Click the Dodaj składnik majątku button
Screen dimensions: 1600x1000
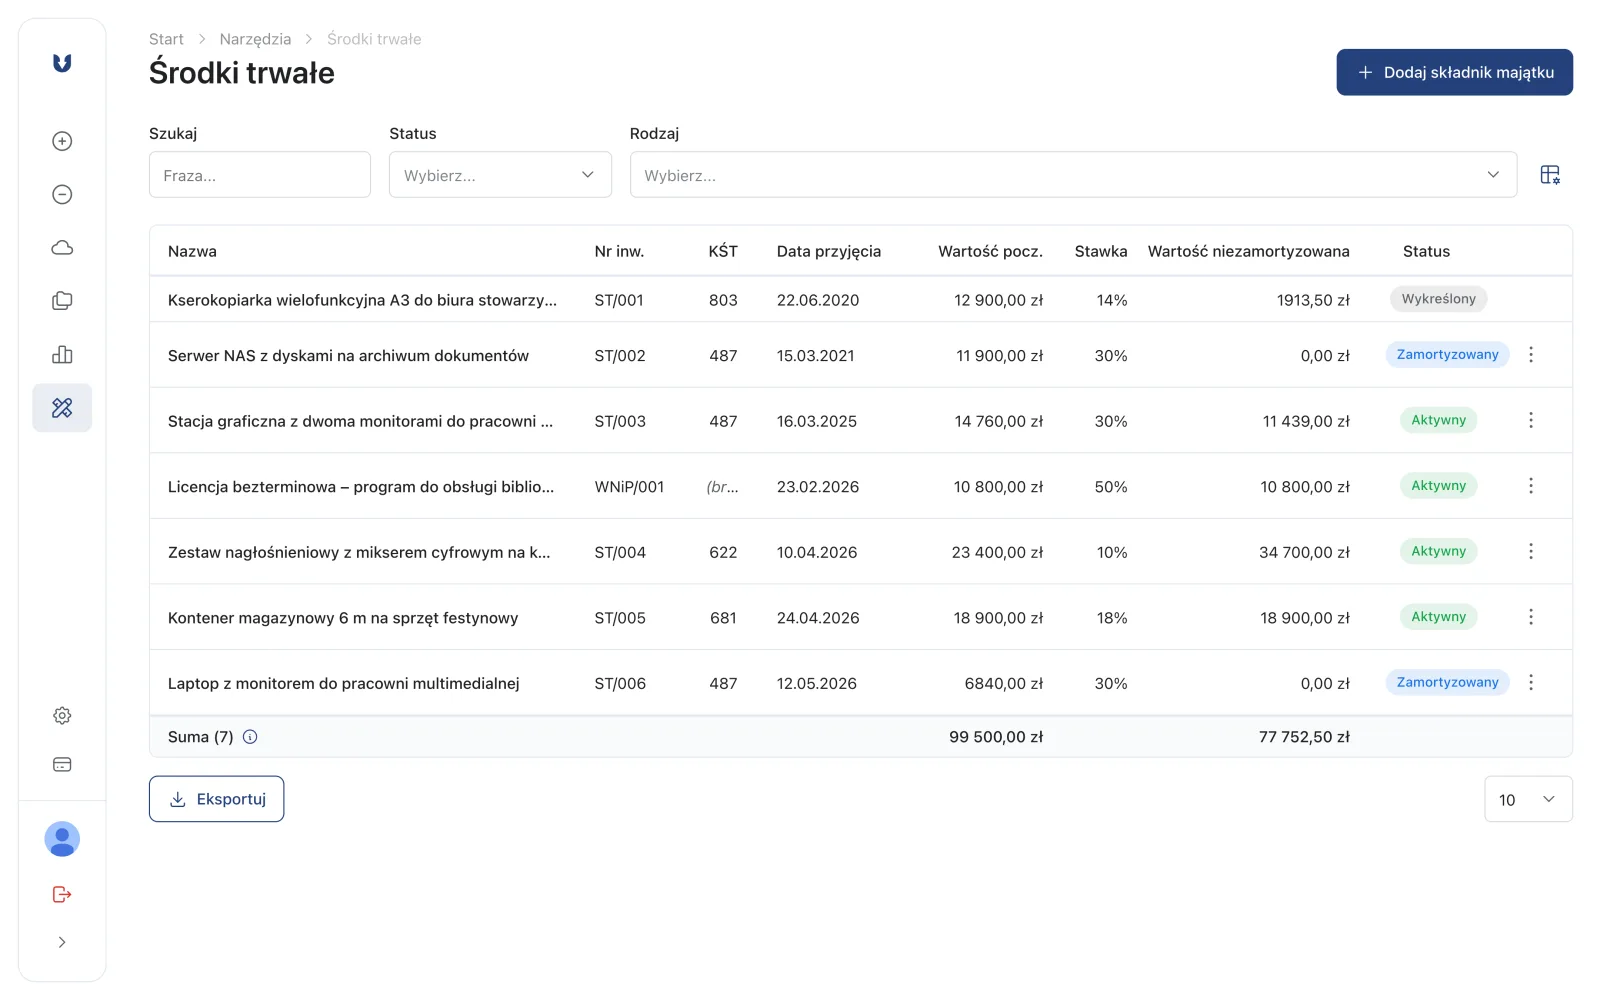[x=1454, y=72]
